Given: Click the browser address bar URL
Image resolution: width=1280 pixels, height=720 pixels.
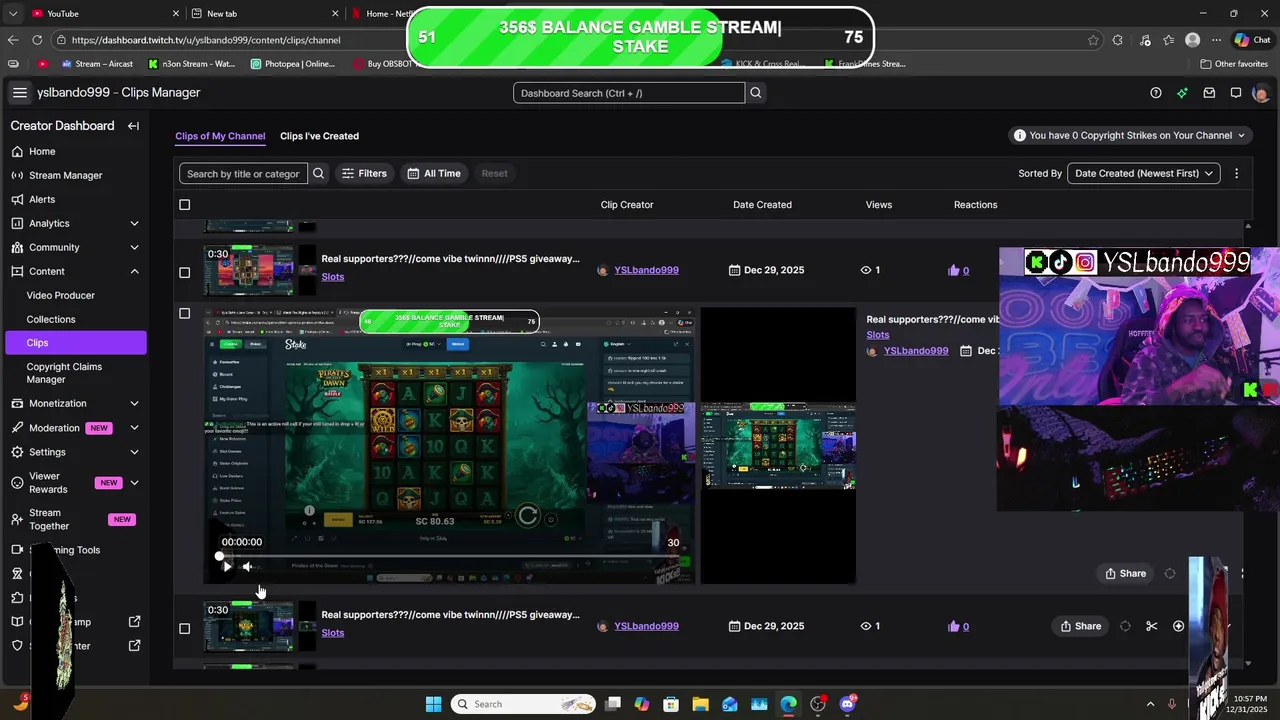Looking at the screenshot, I should click(x=206, y=40).
